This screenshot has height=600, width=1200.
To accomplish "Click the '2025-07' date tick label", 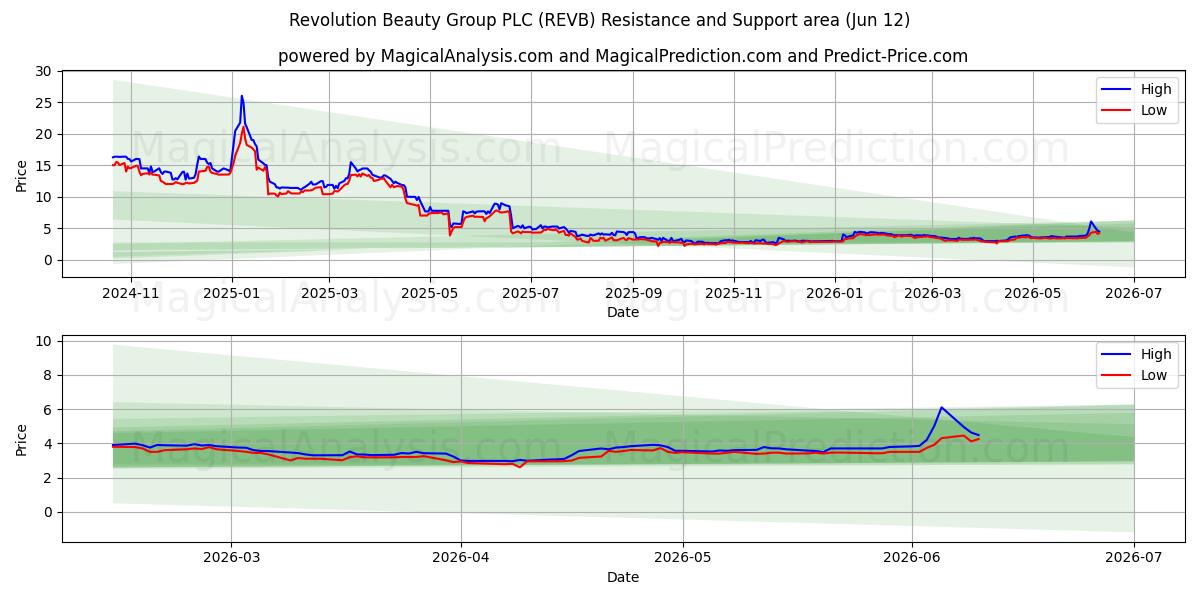I will coord(530,294).
